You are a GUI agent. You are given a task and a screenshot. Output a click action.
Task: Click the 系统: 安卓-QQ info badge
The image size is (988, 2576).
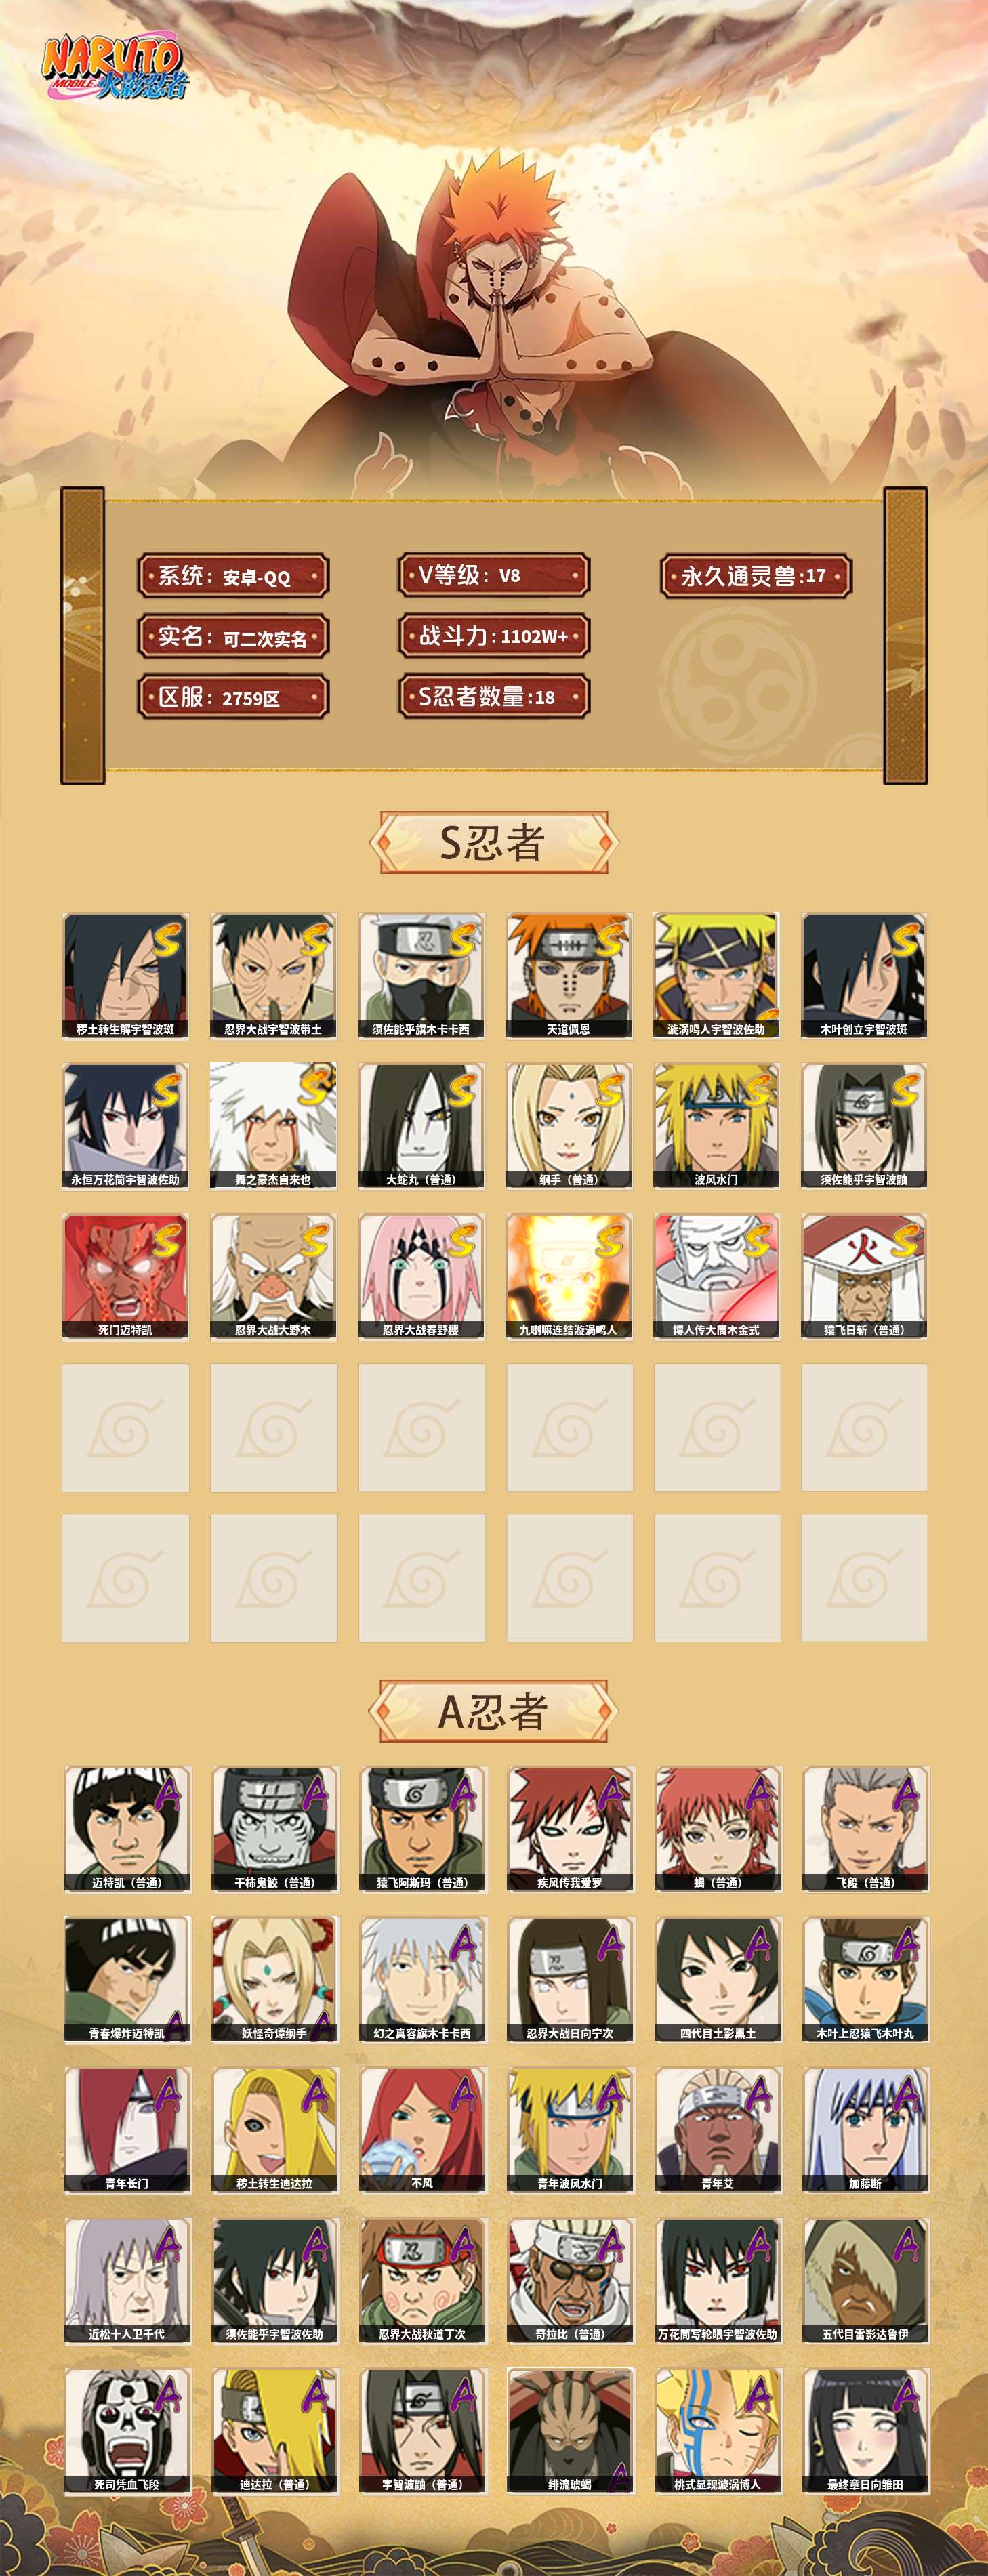[x=233, y=577]
